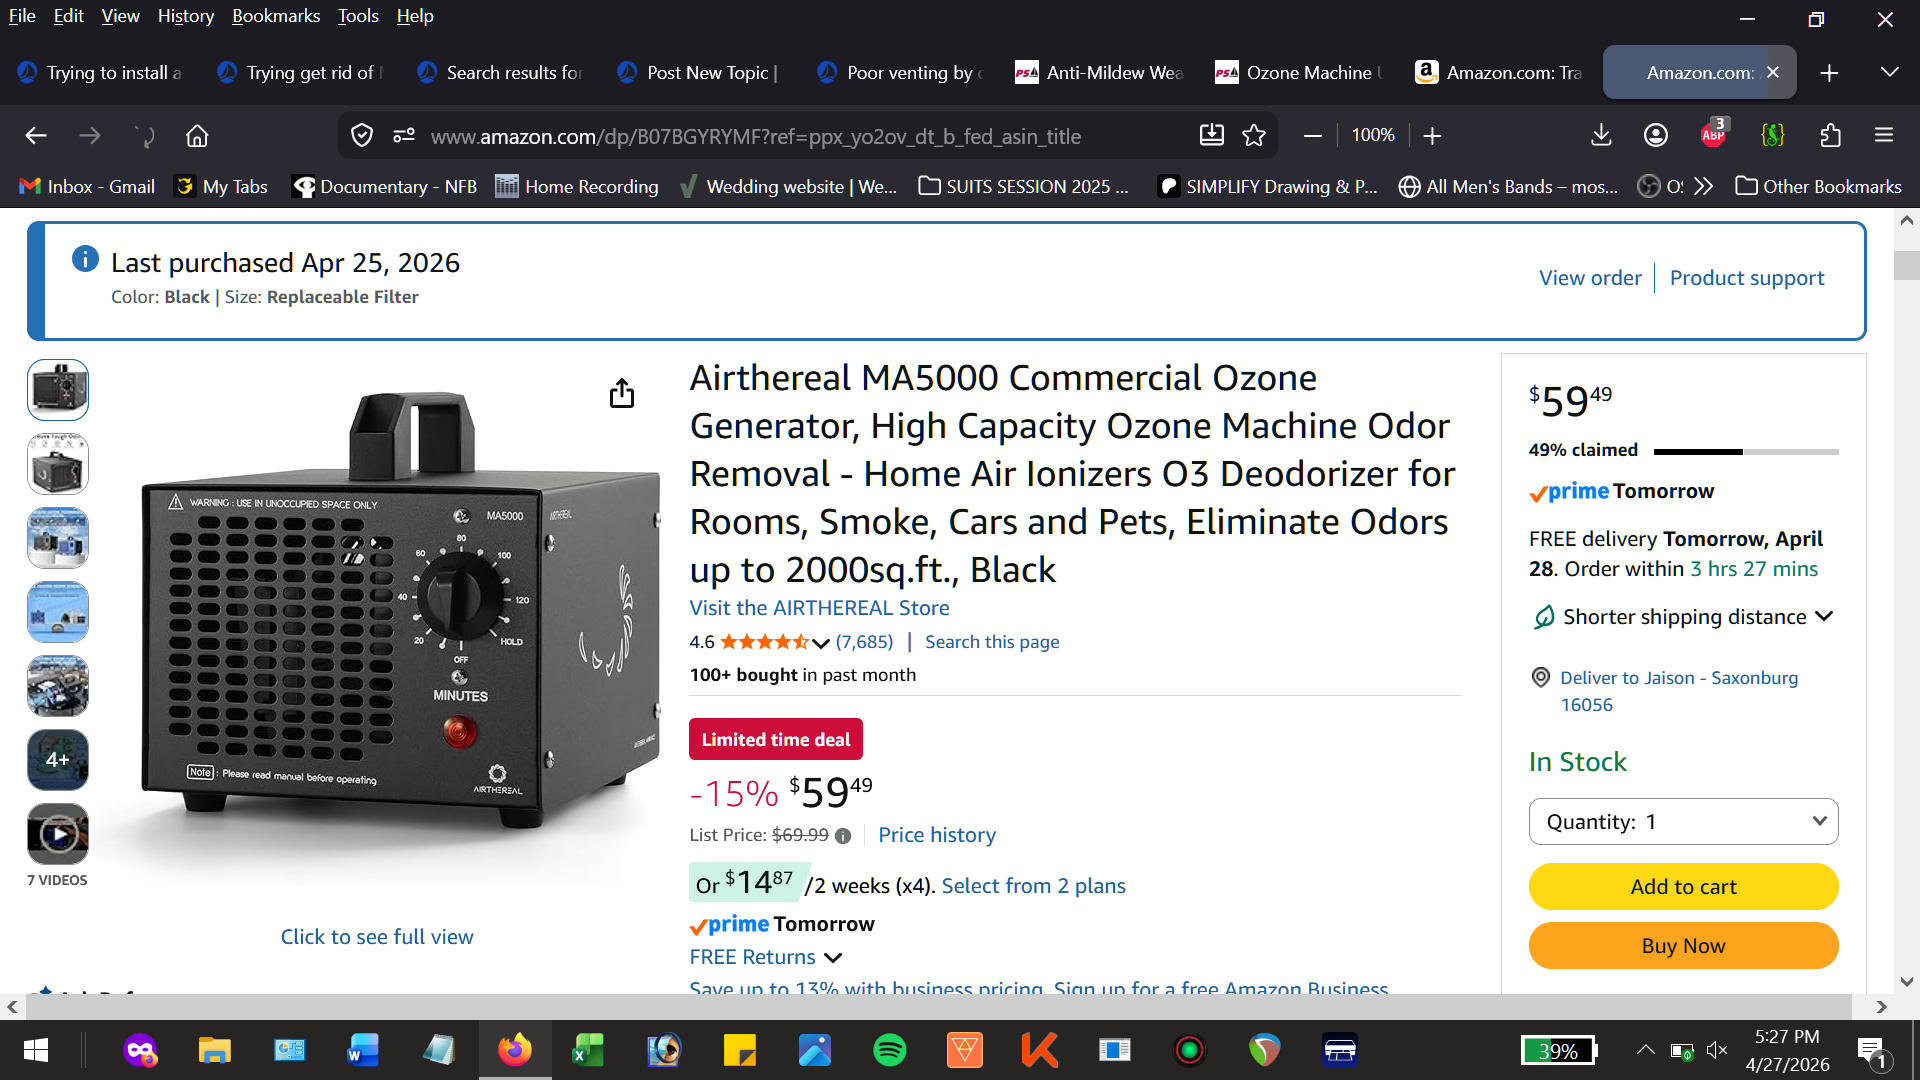Open File Explorer from the taskbar
This screenshot has height=1080, width=1920.
(x=215, y=1050)
